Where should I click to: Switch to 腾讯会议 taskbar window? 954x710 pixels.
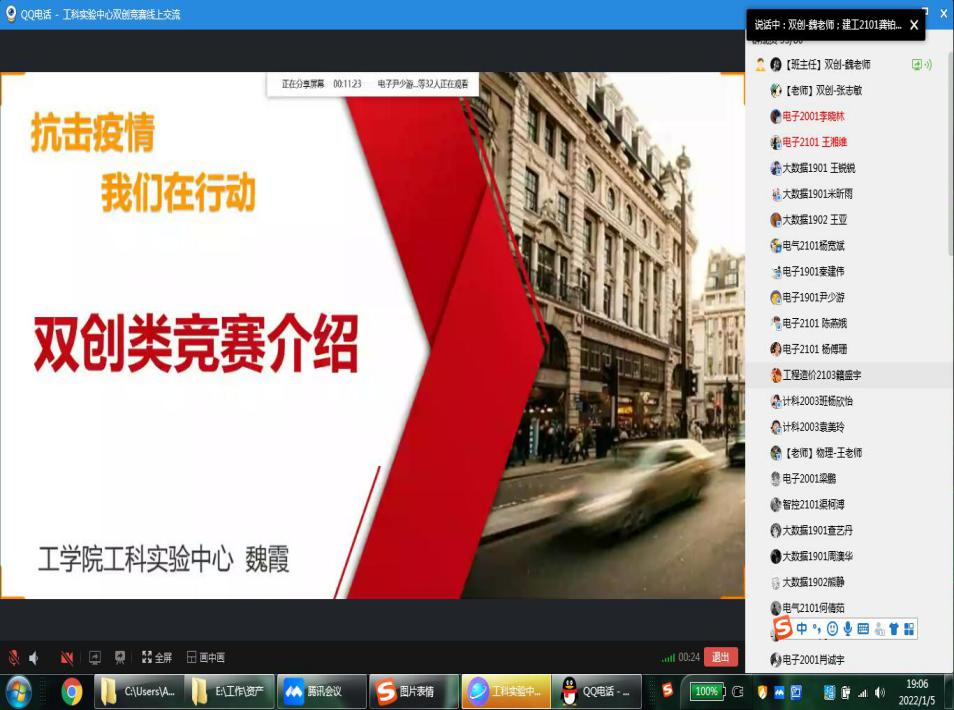click(313, 691)
